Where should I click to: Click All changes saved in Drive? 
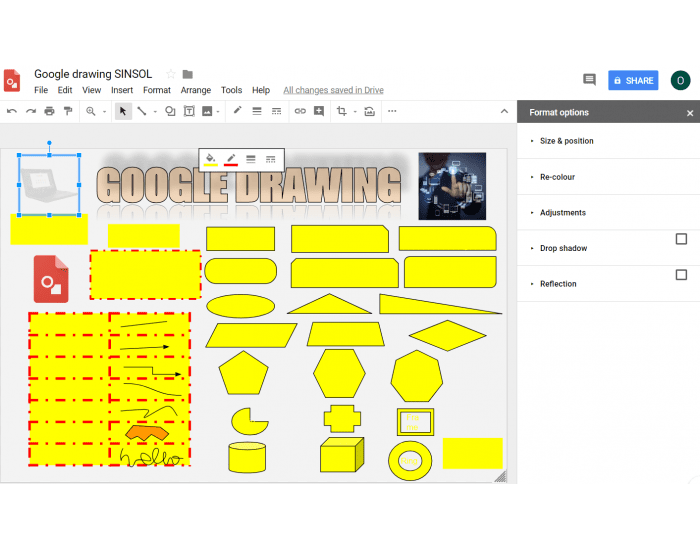click(x=333, y=90)
